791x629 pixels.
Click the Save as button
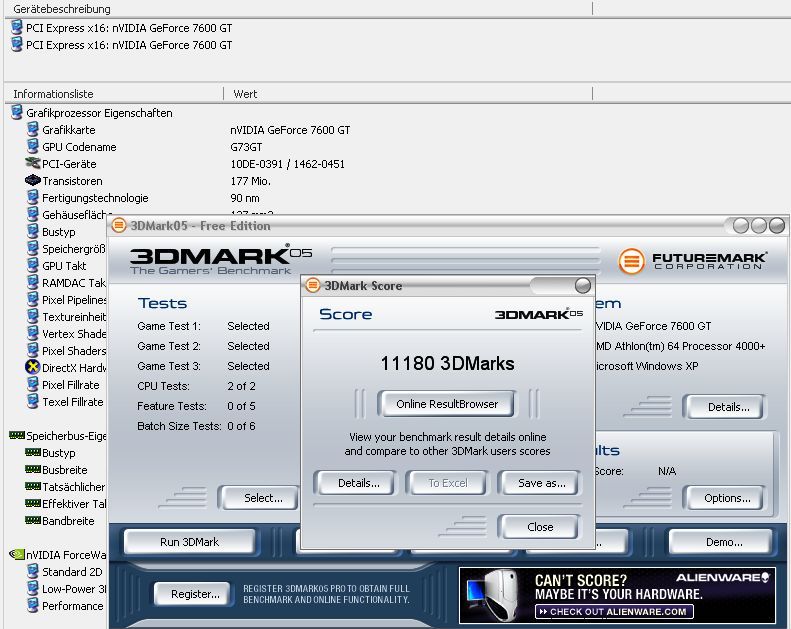541,483
